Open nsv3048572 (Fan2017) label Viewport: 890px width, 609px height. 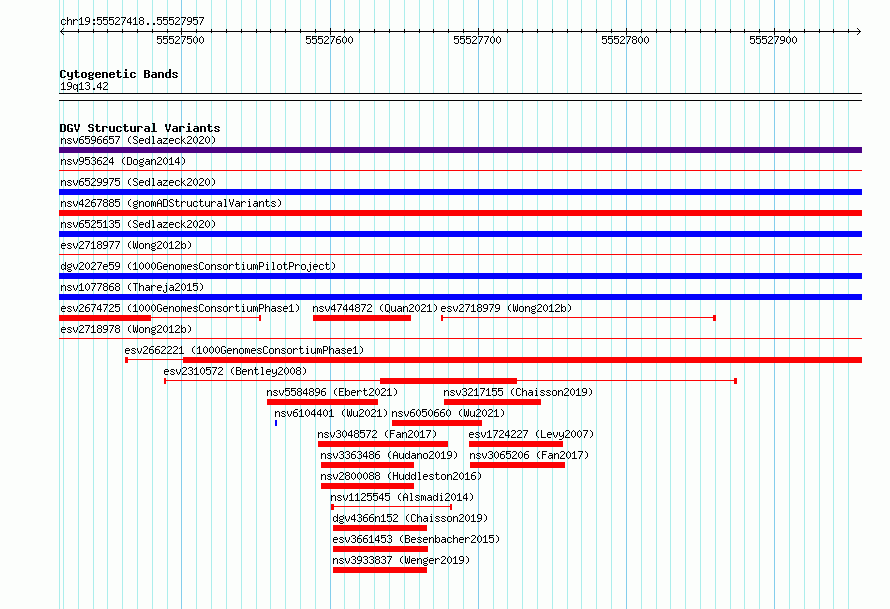(x=377, y=434)
